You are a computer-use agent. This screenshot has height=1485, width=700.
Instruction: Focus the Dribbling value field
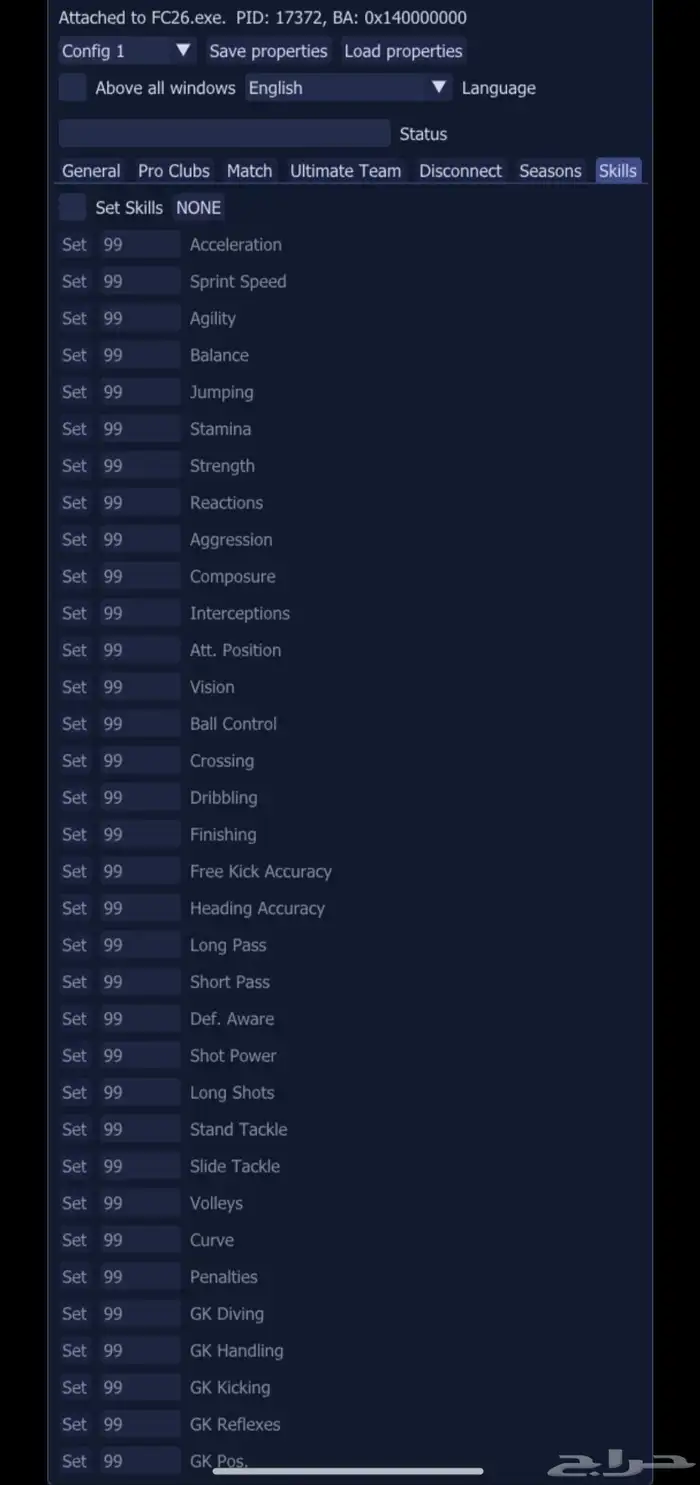(x=139, y=798)
